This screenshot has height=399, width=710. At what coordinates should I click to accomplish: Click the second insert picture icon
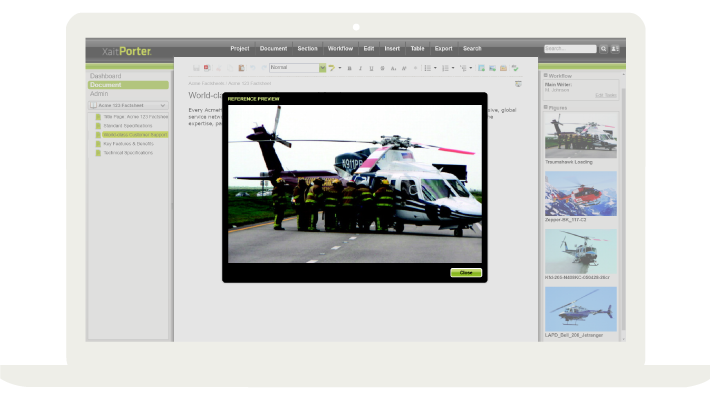tap(492, 68)
